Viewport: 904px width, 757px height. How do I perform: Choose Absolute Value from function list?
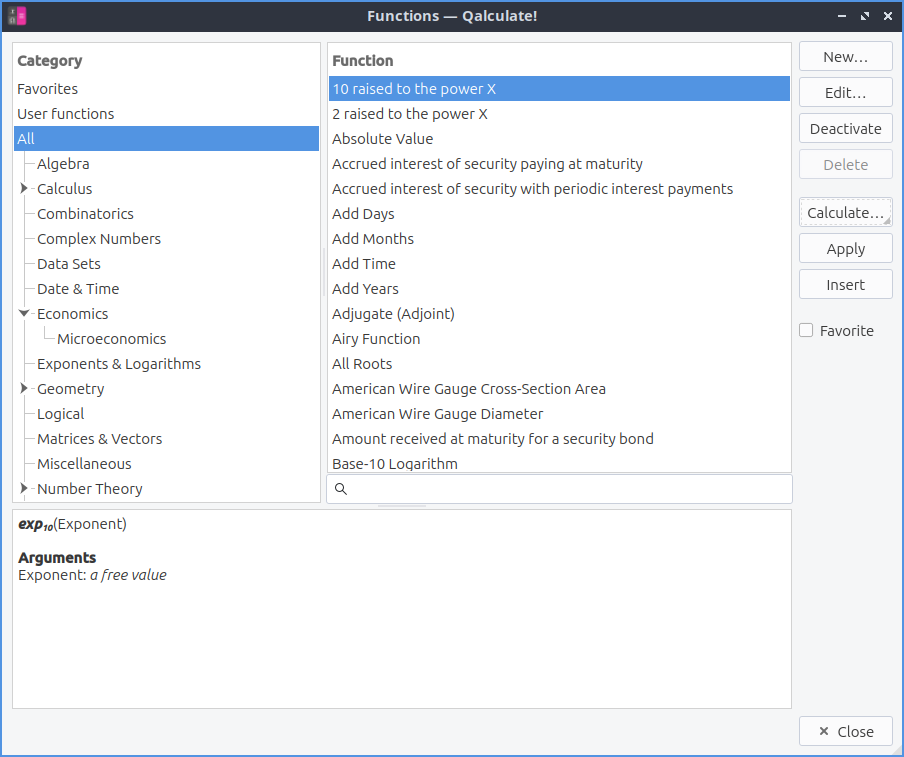(382, 139)
